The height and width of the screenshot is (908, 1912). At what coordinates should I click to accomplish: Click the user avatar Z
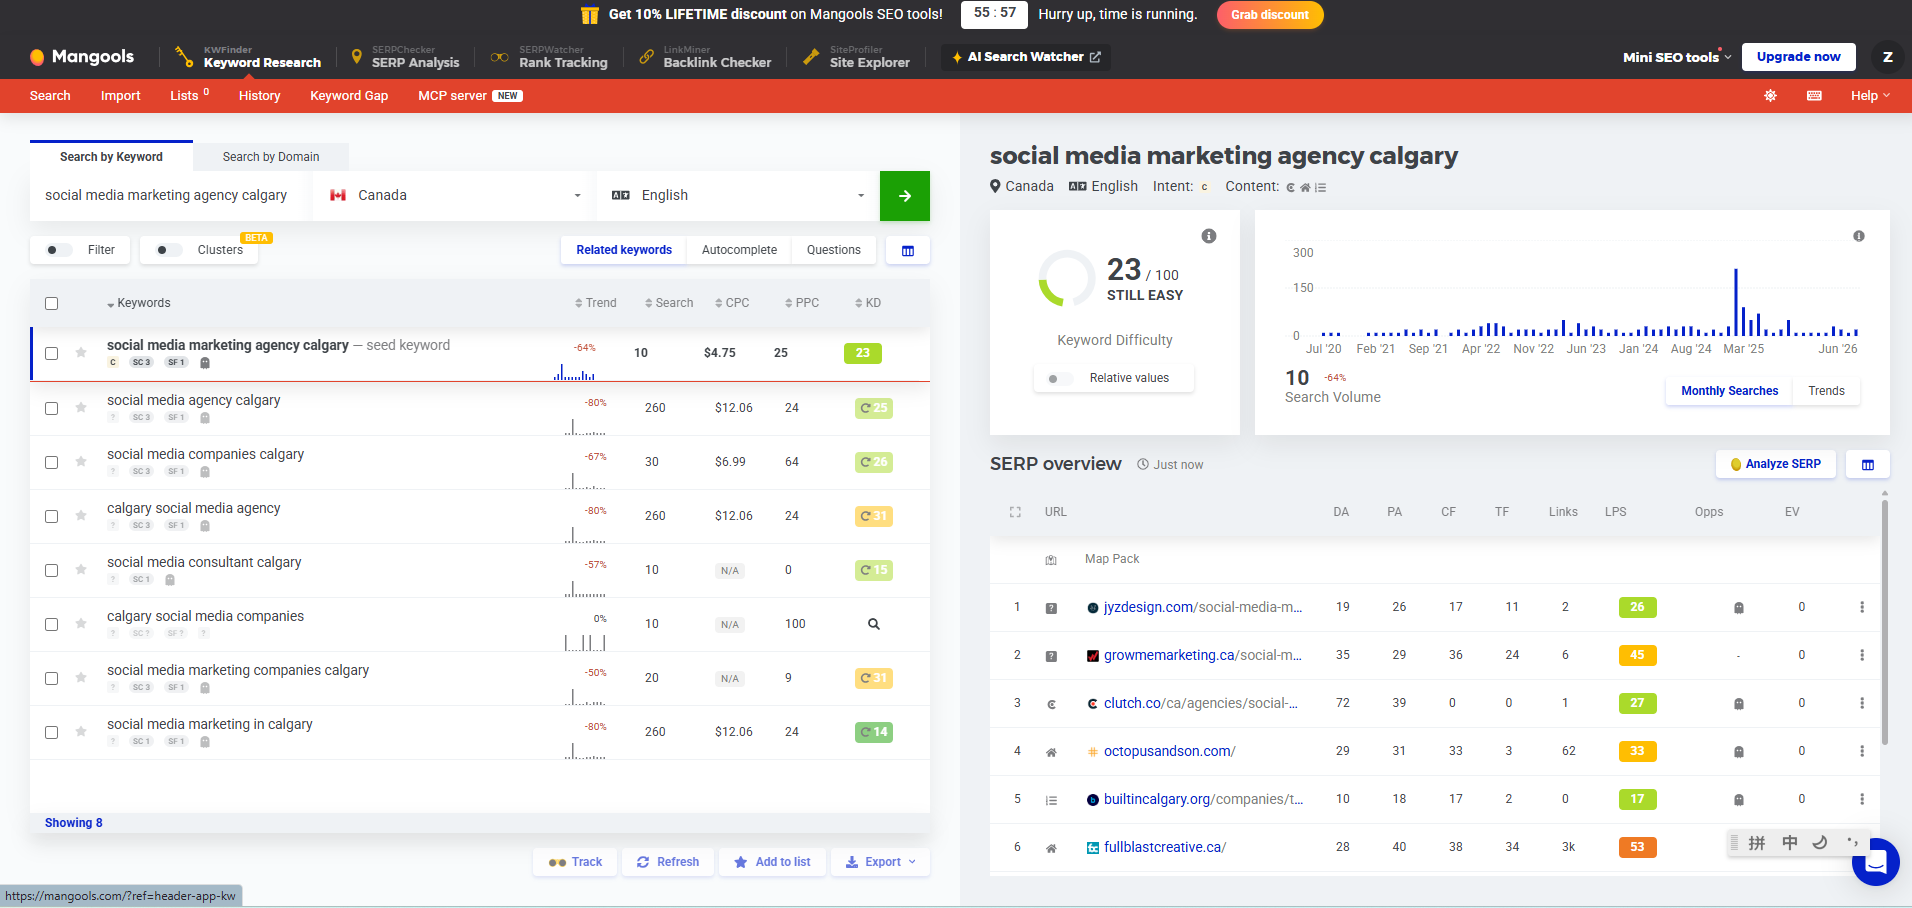click(1887, 57)
